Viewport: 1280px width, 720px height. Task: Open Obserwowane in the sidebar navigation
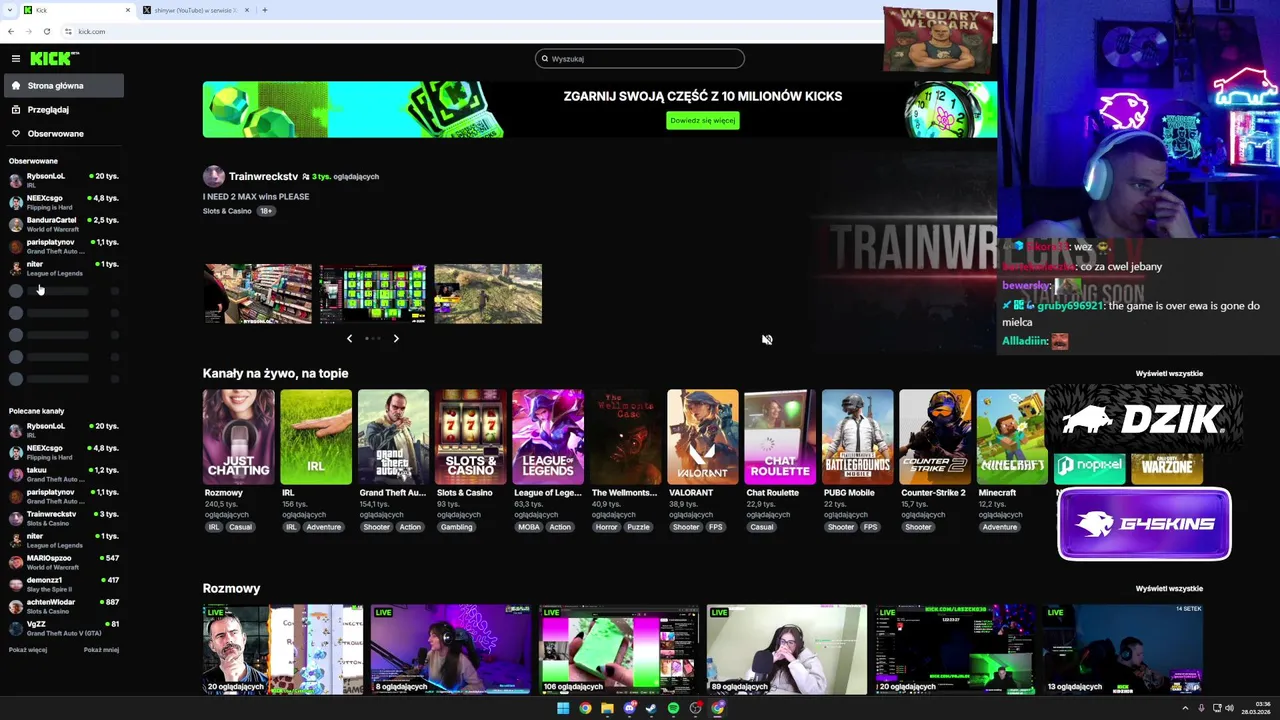click(64, 134)
